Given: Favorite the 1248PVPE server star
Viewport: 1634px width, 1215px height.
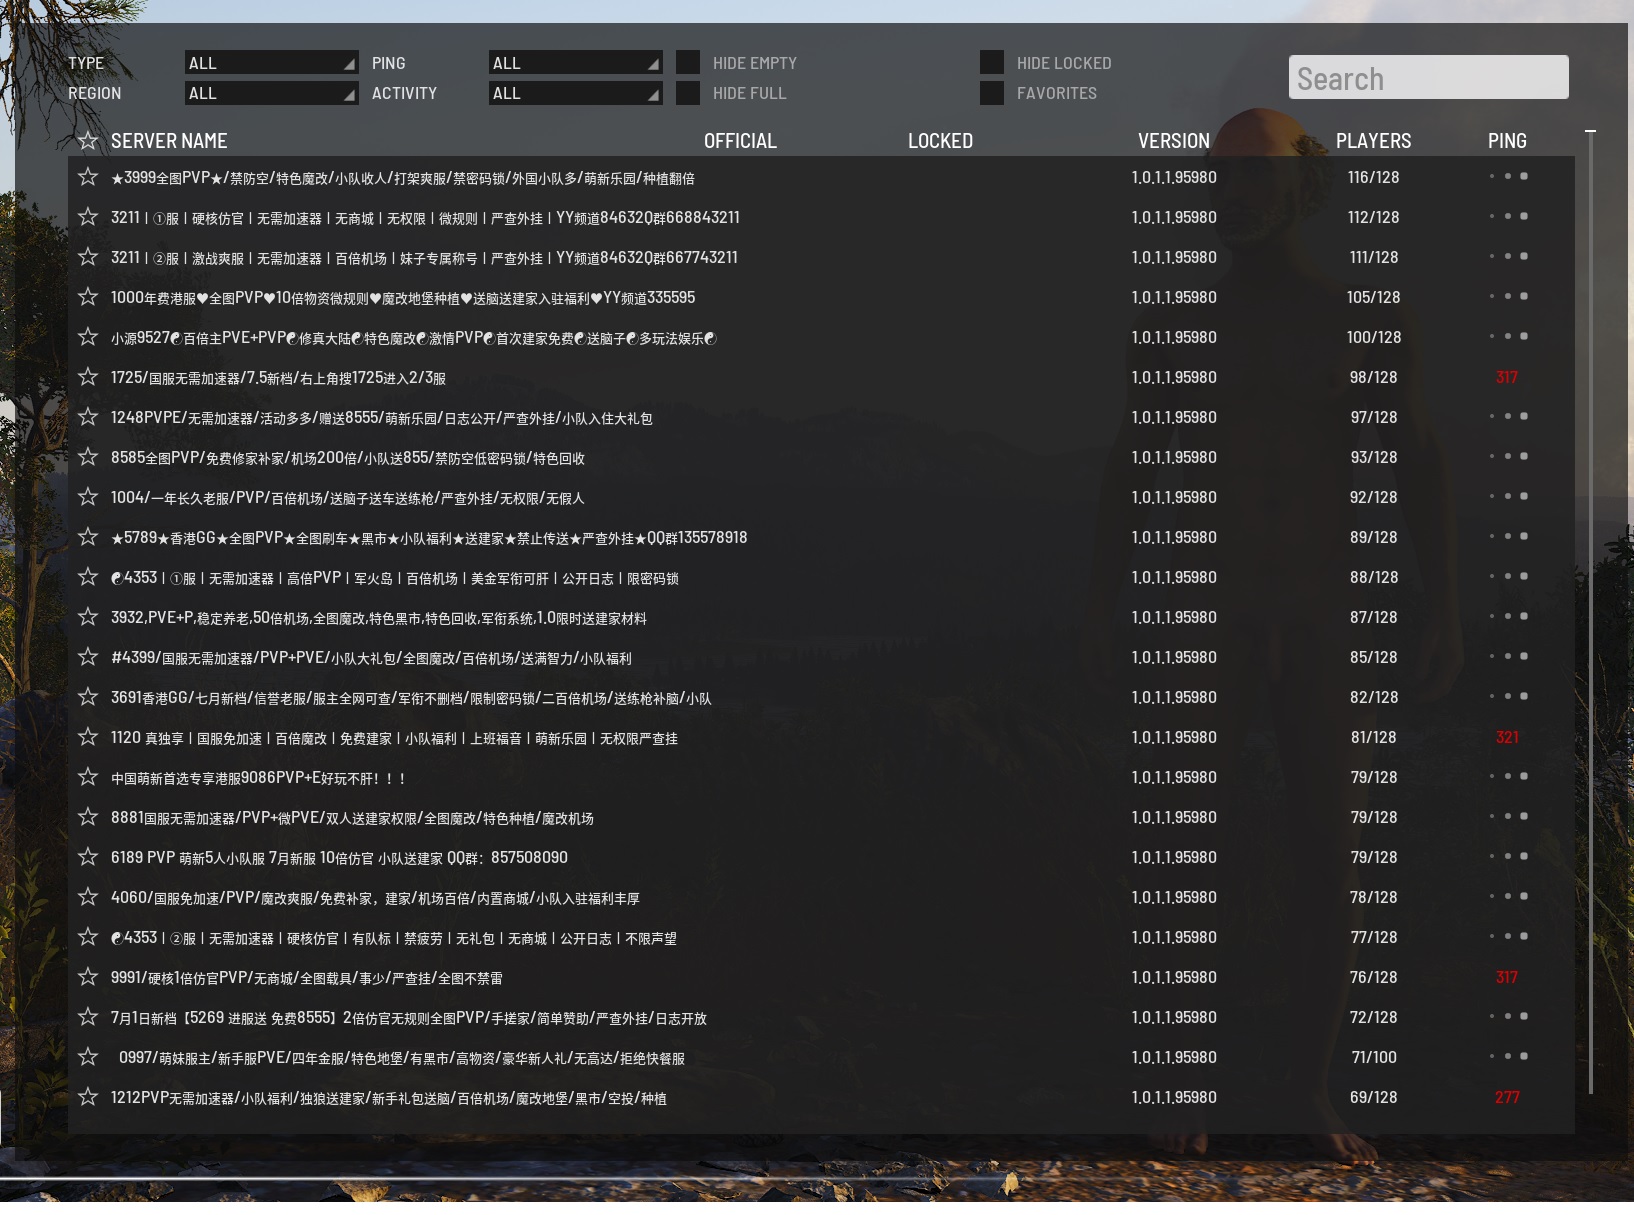Looking at the screenshot, I should pos(88,417).
